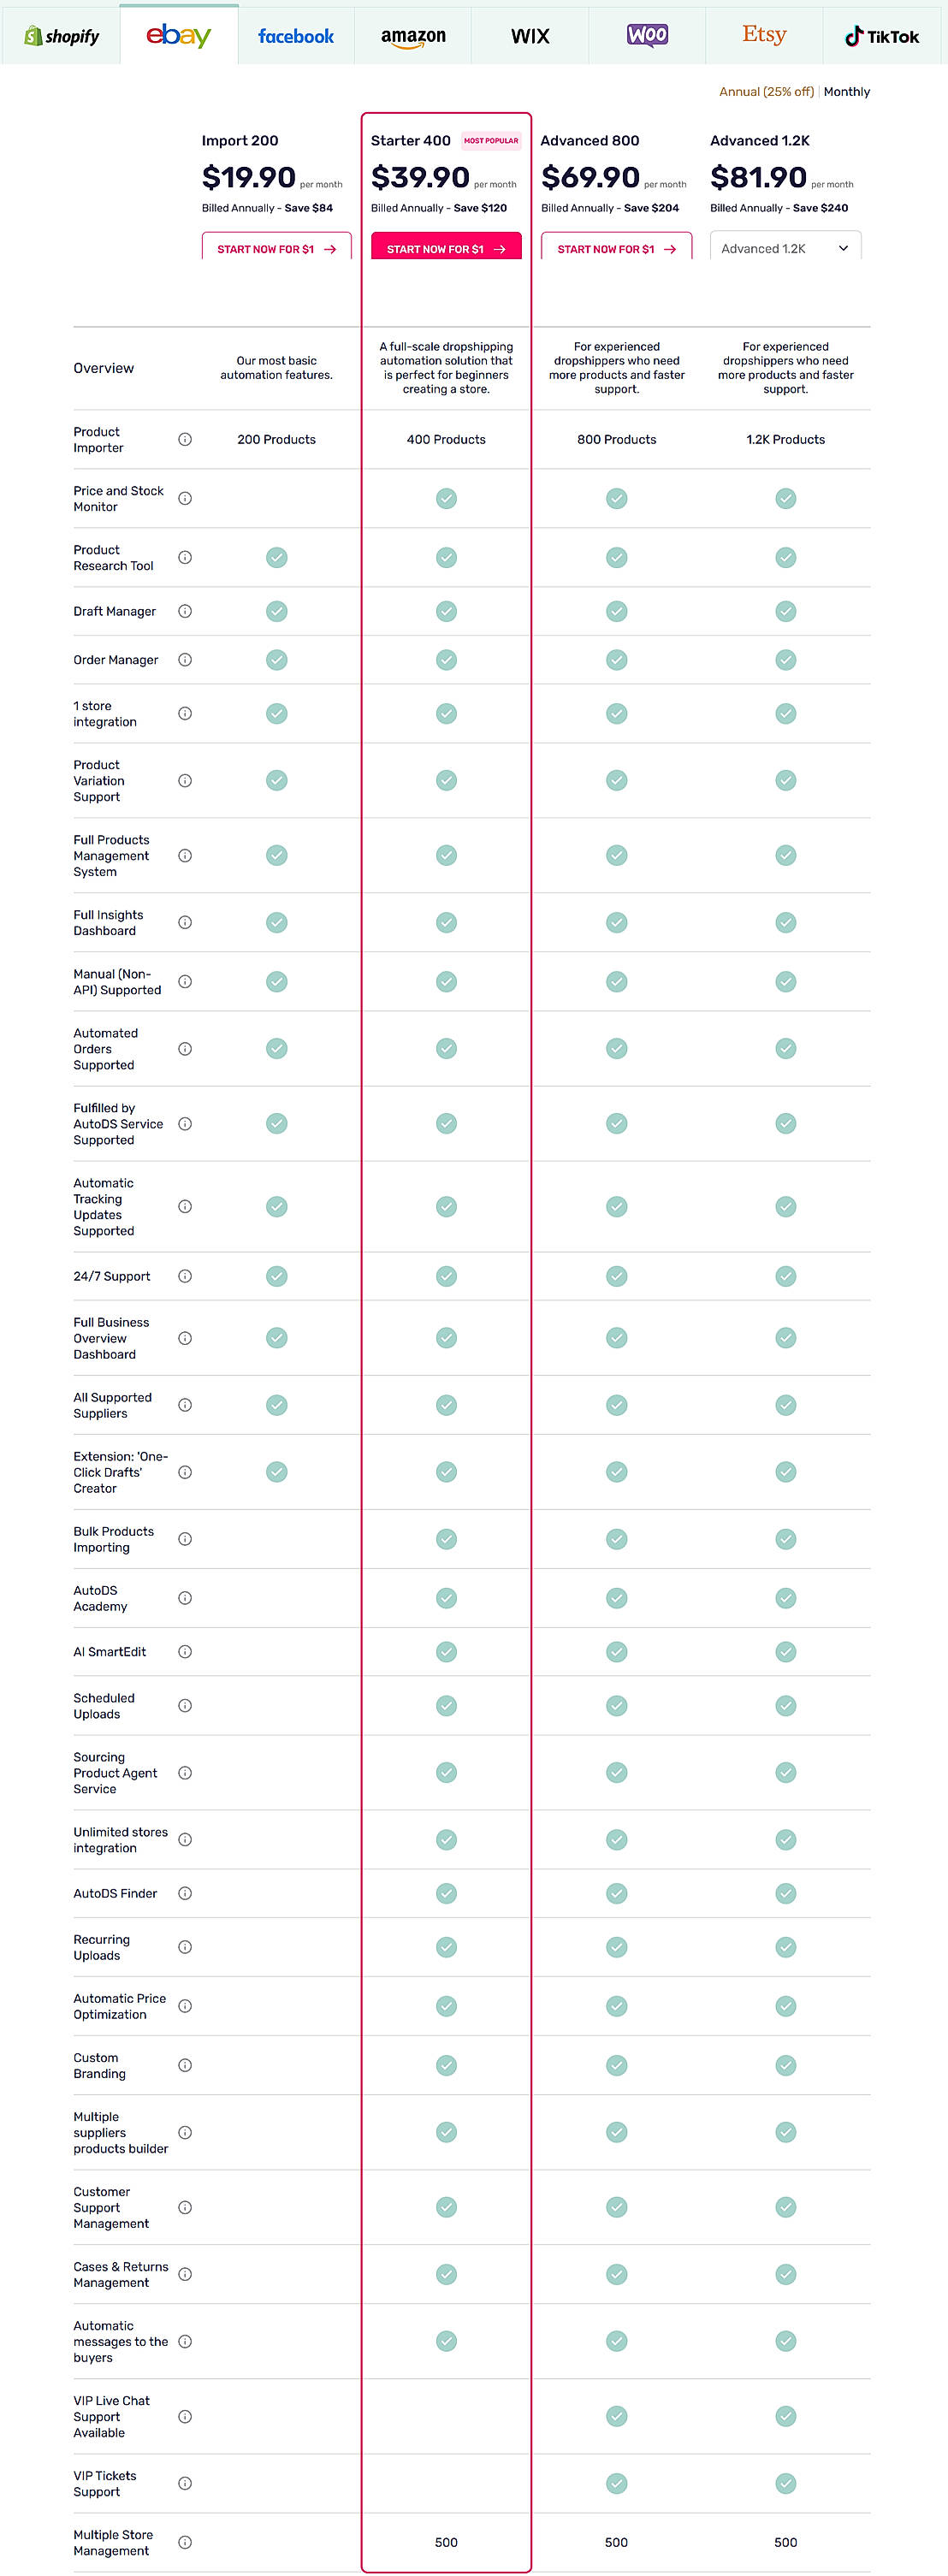The image size is (948, 2576).
Task: Start Import 200 plan for $1
Action: pyautogui.click(x=276, y=248)
